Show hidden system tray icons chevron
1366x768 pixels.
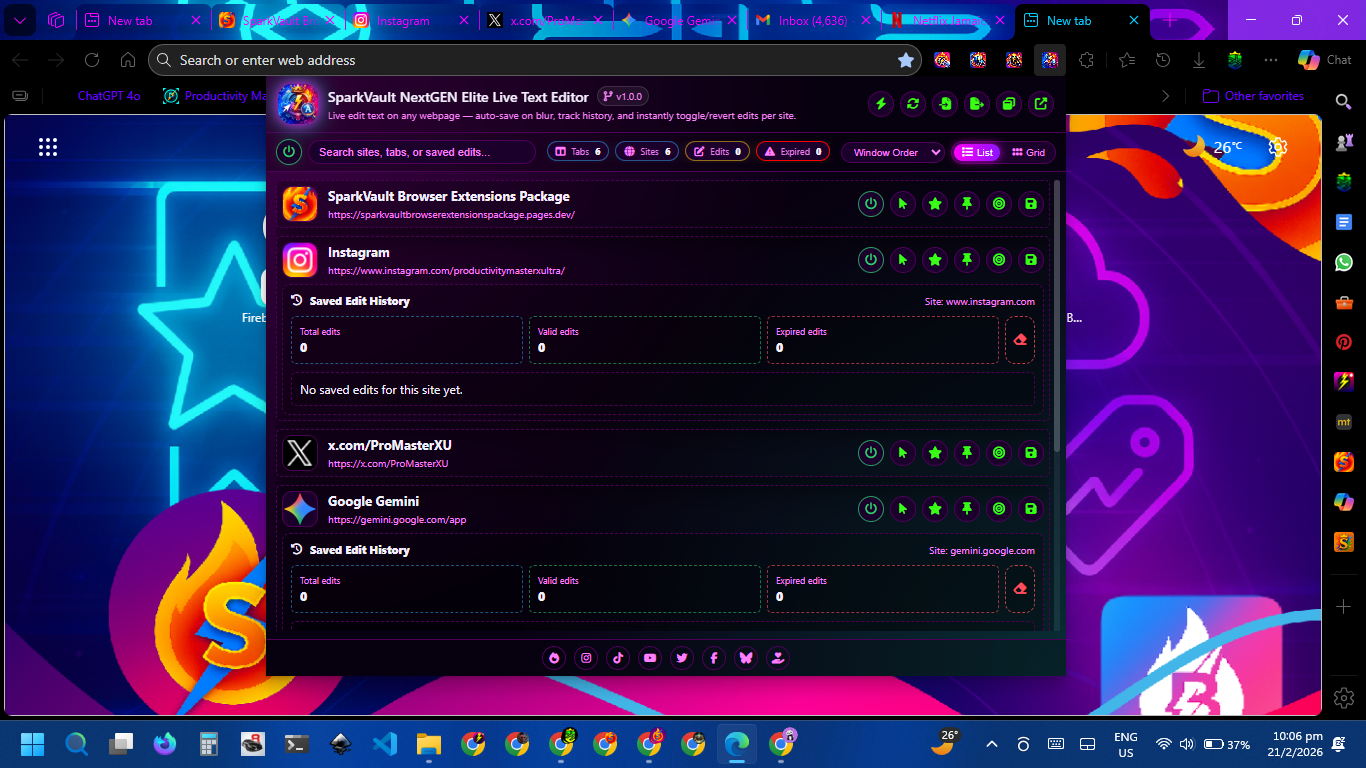tap(992, 744)
